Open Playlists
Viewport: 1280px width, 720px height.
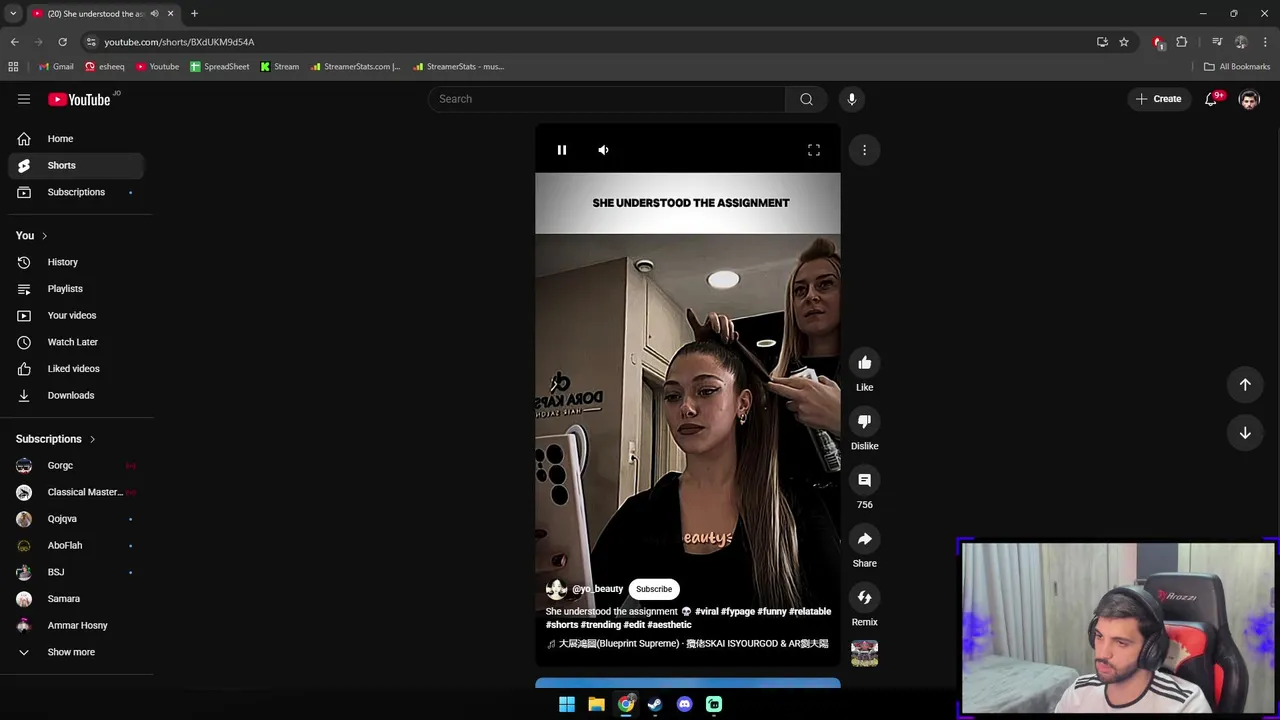pos(76,289)
